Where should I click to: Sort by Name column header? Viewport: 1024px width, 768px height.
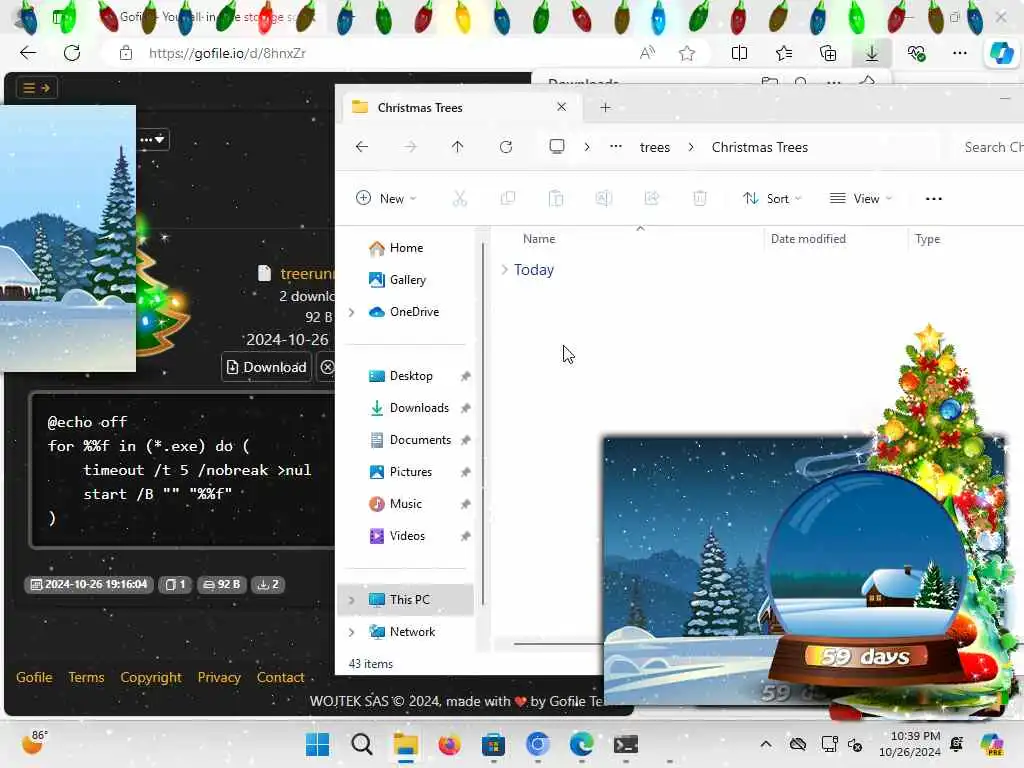[539, 239]
